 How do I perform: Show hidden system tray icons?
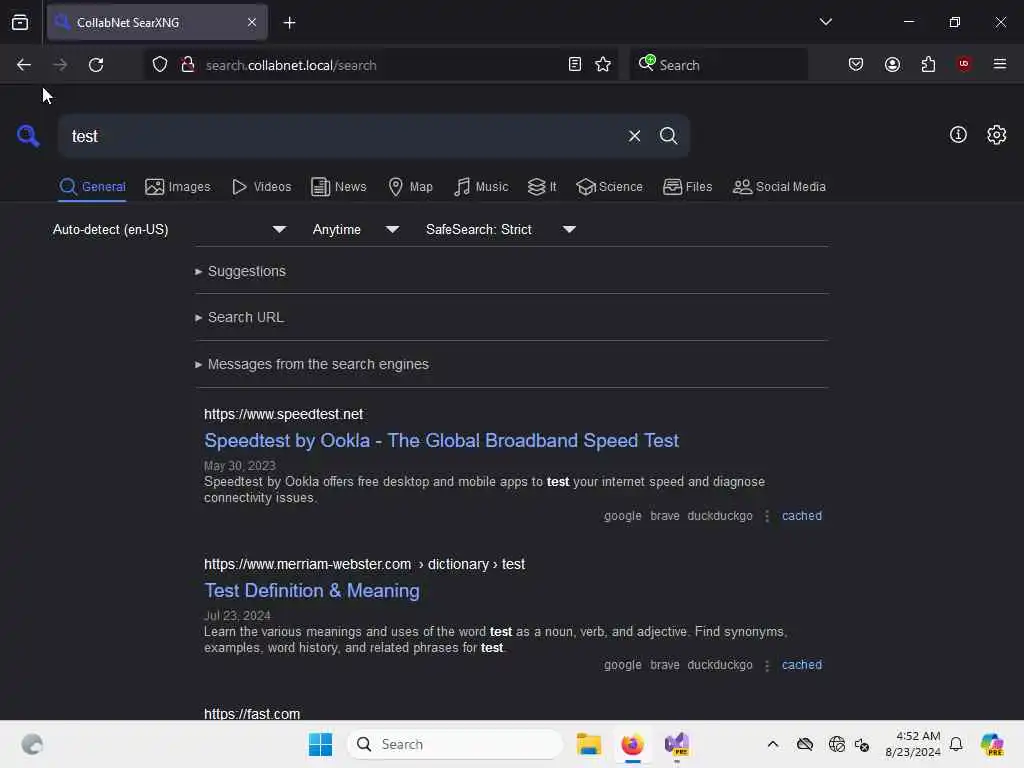[773, 744]
